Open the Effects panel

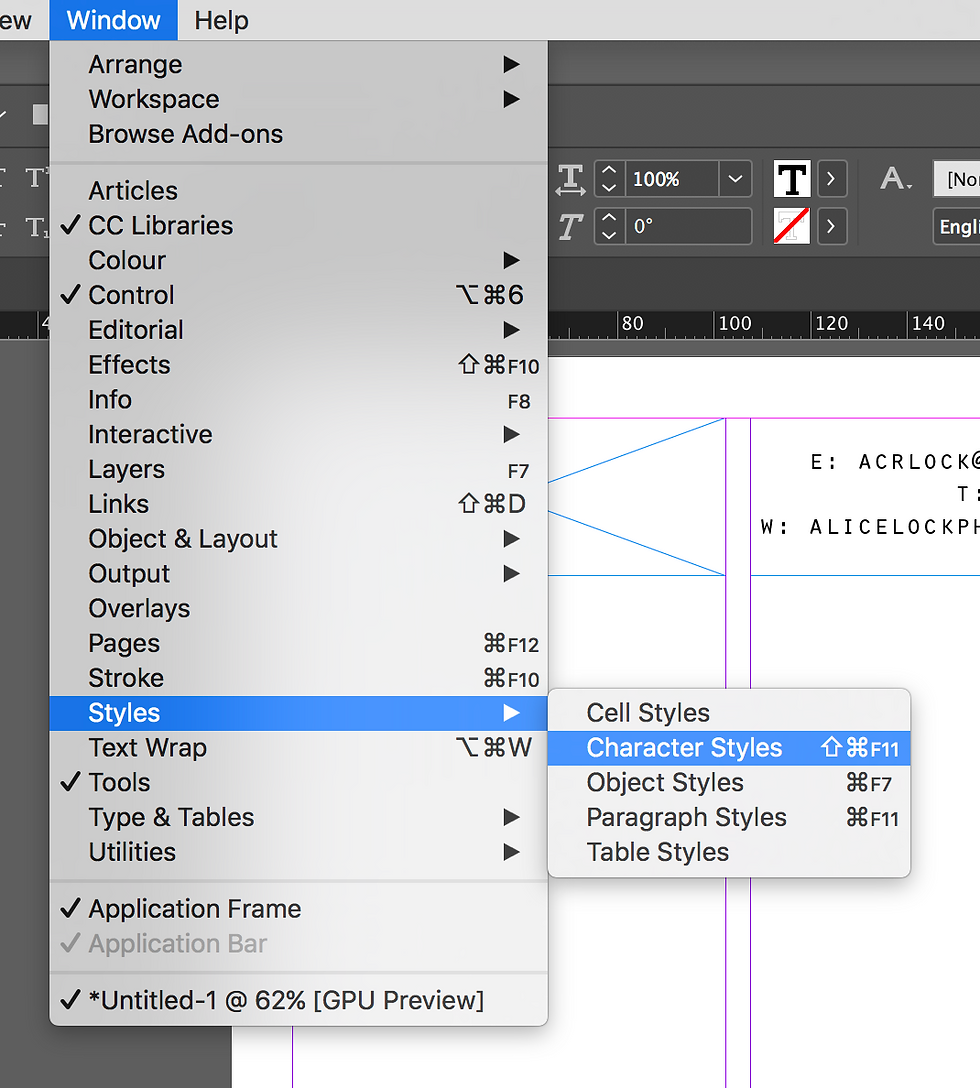(x=298, y=365)
